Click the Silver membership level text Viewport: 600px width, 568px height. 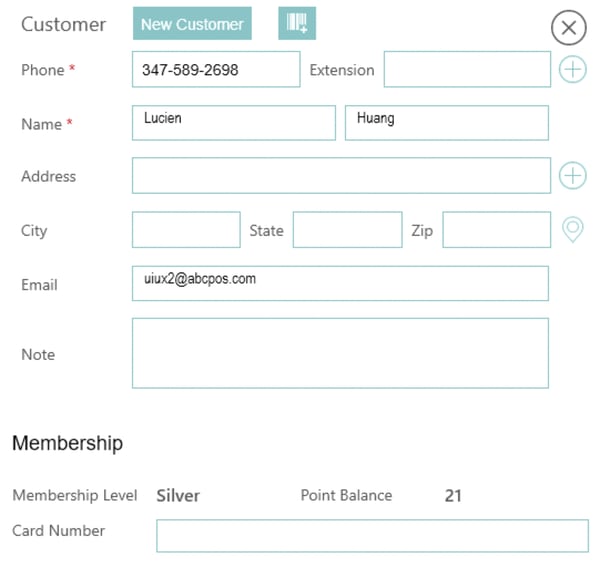pyautogui.click(x=178, y=496)
